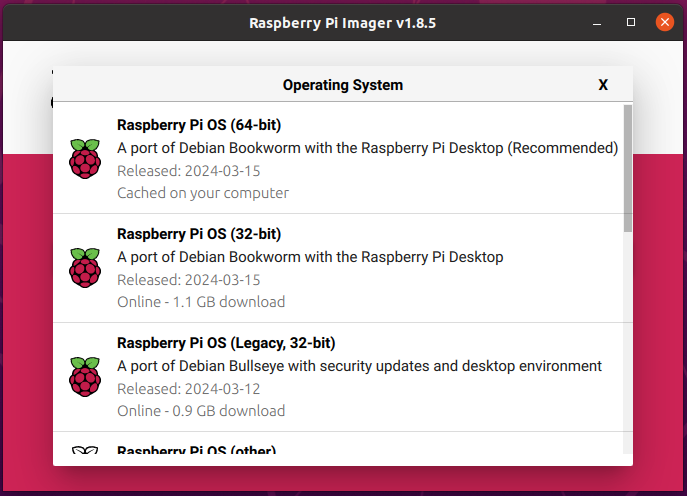Click raspberry icon beside Raspberry Pi OS (32-bit)
The width and height of the screenshot is (687, 496).
[85, 268]
